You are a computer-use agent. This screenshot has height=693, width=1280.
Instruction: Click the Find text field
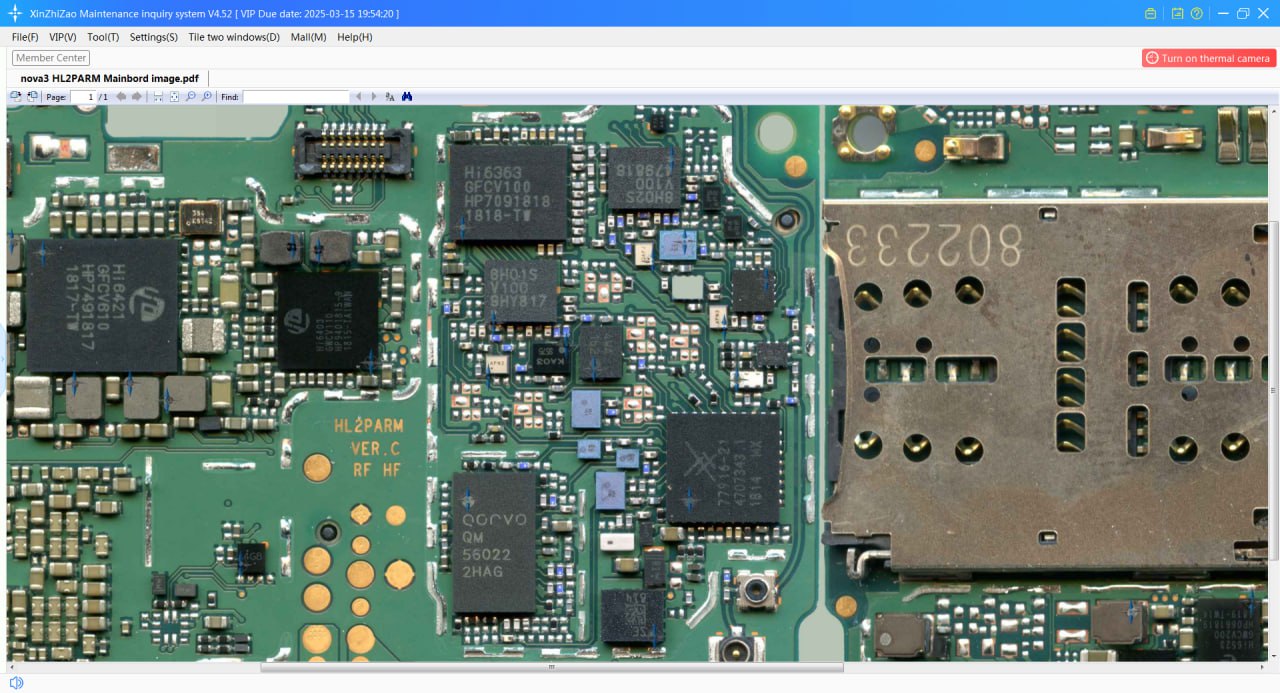pos(296,97)
